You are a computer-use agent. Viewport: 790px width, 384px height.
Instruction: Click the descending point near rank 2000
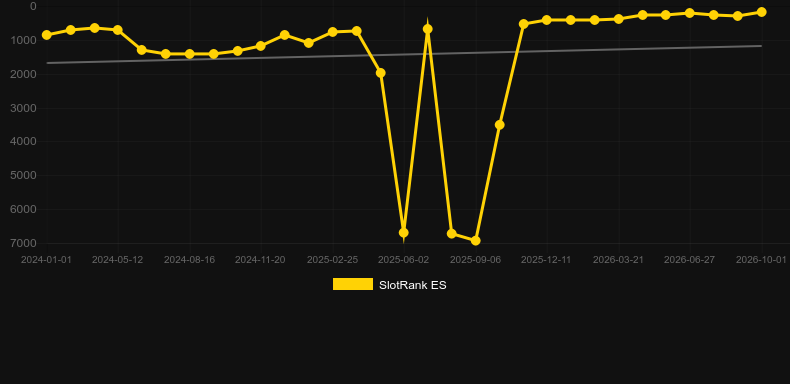[381, 73]
